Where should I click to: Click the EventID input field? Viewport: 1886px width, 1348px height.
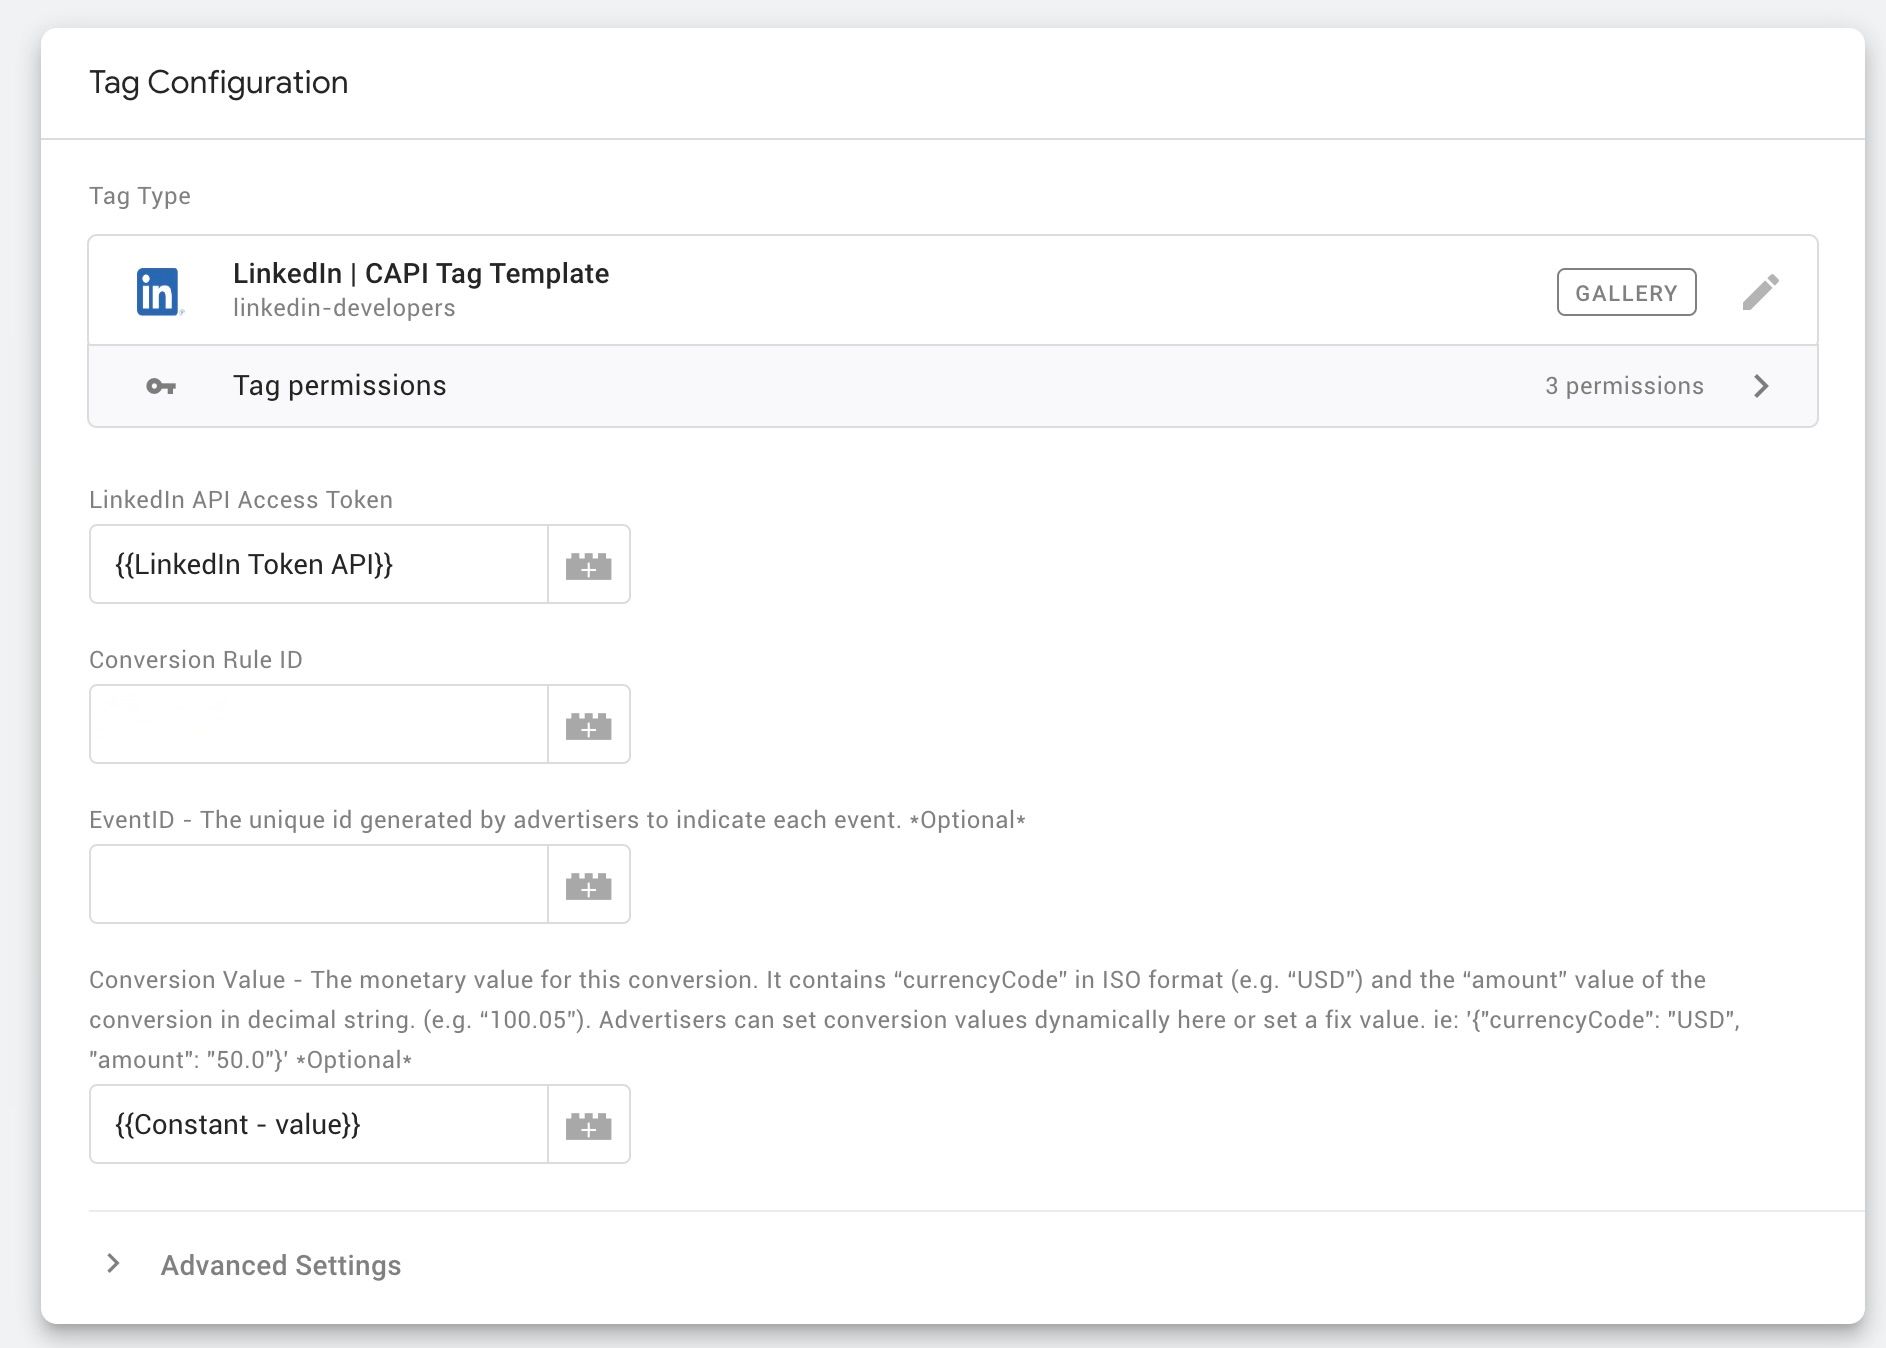click(x=319, y=885)
